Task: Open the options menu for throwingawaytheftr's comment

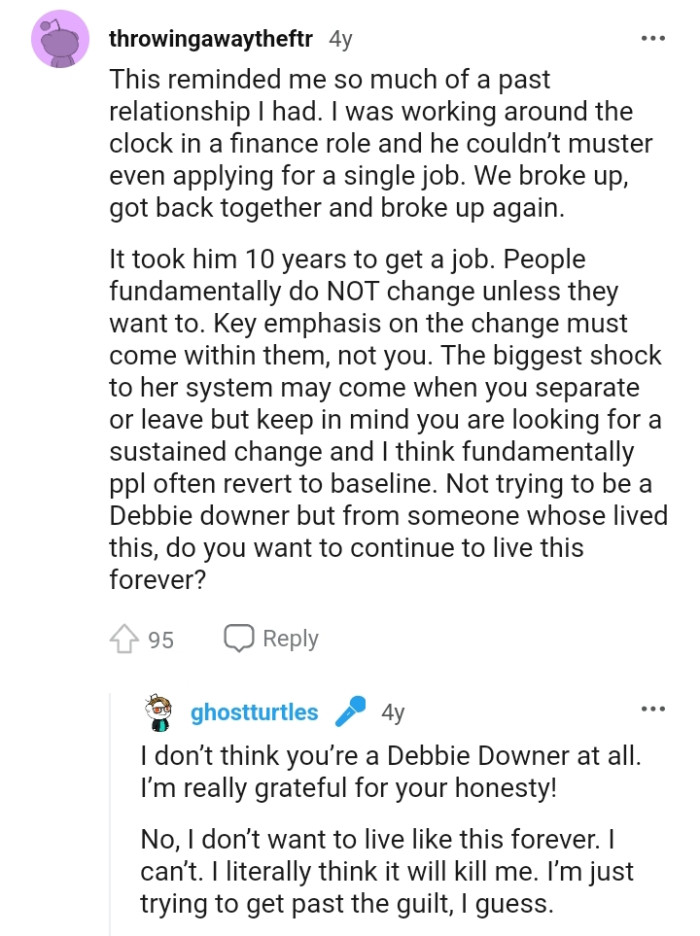Action: pyautogui.click(x=652, y=36)
